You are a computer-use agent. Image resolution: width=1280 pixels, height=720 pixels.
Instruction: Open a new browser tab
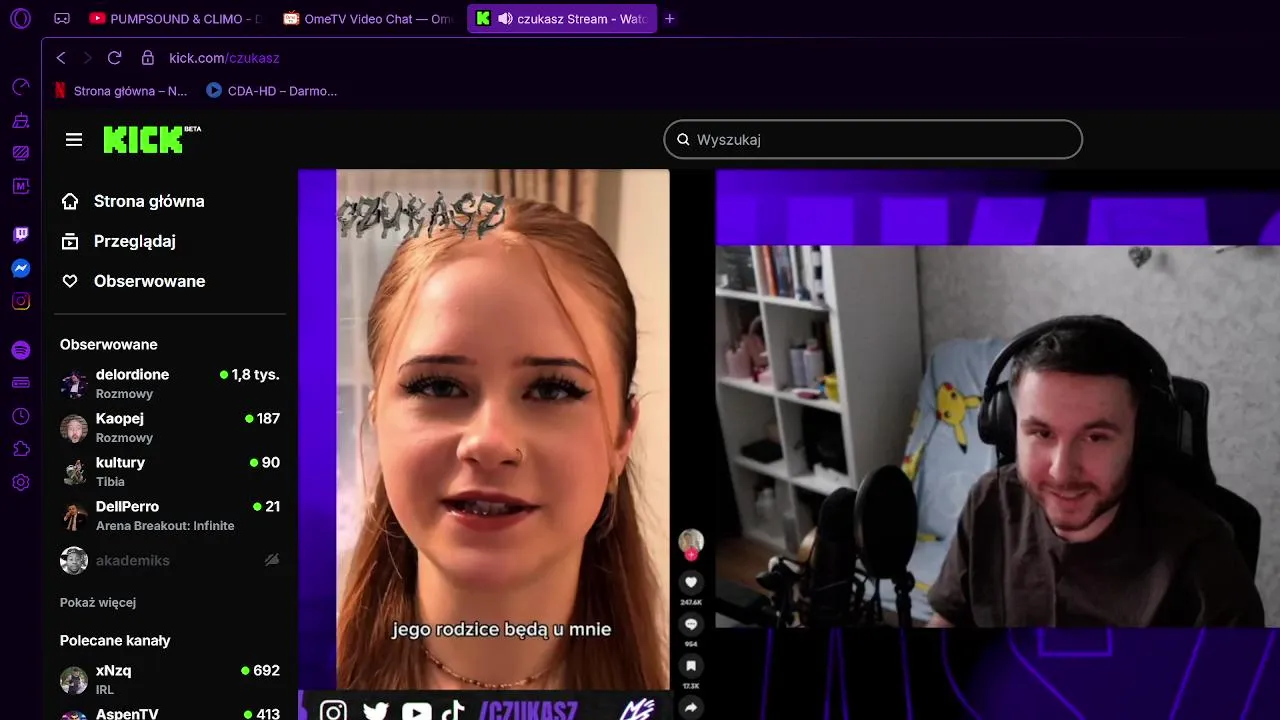coord(670,18)
